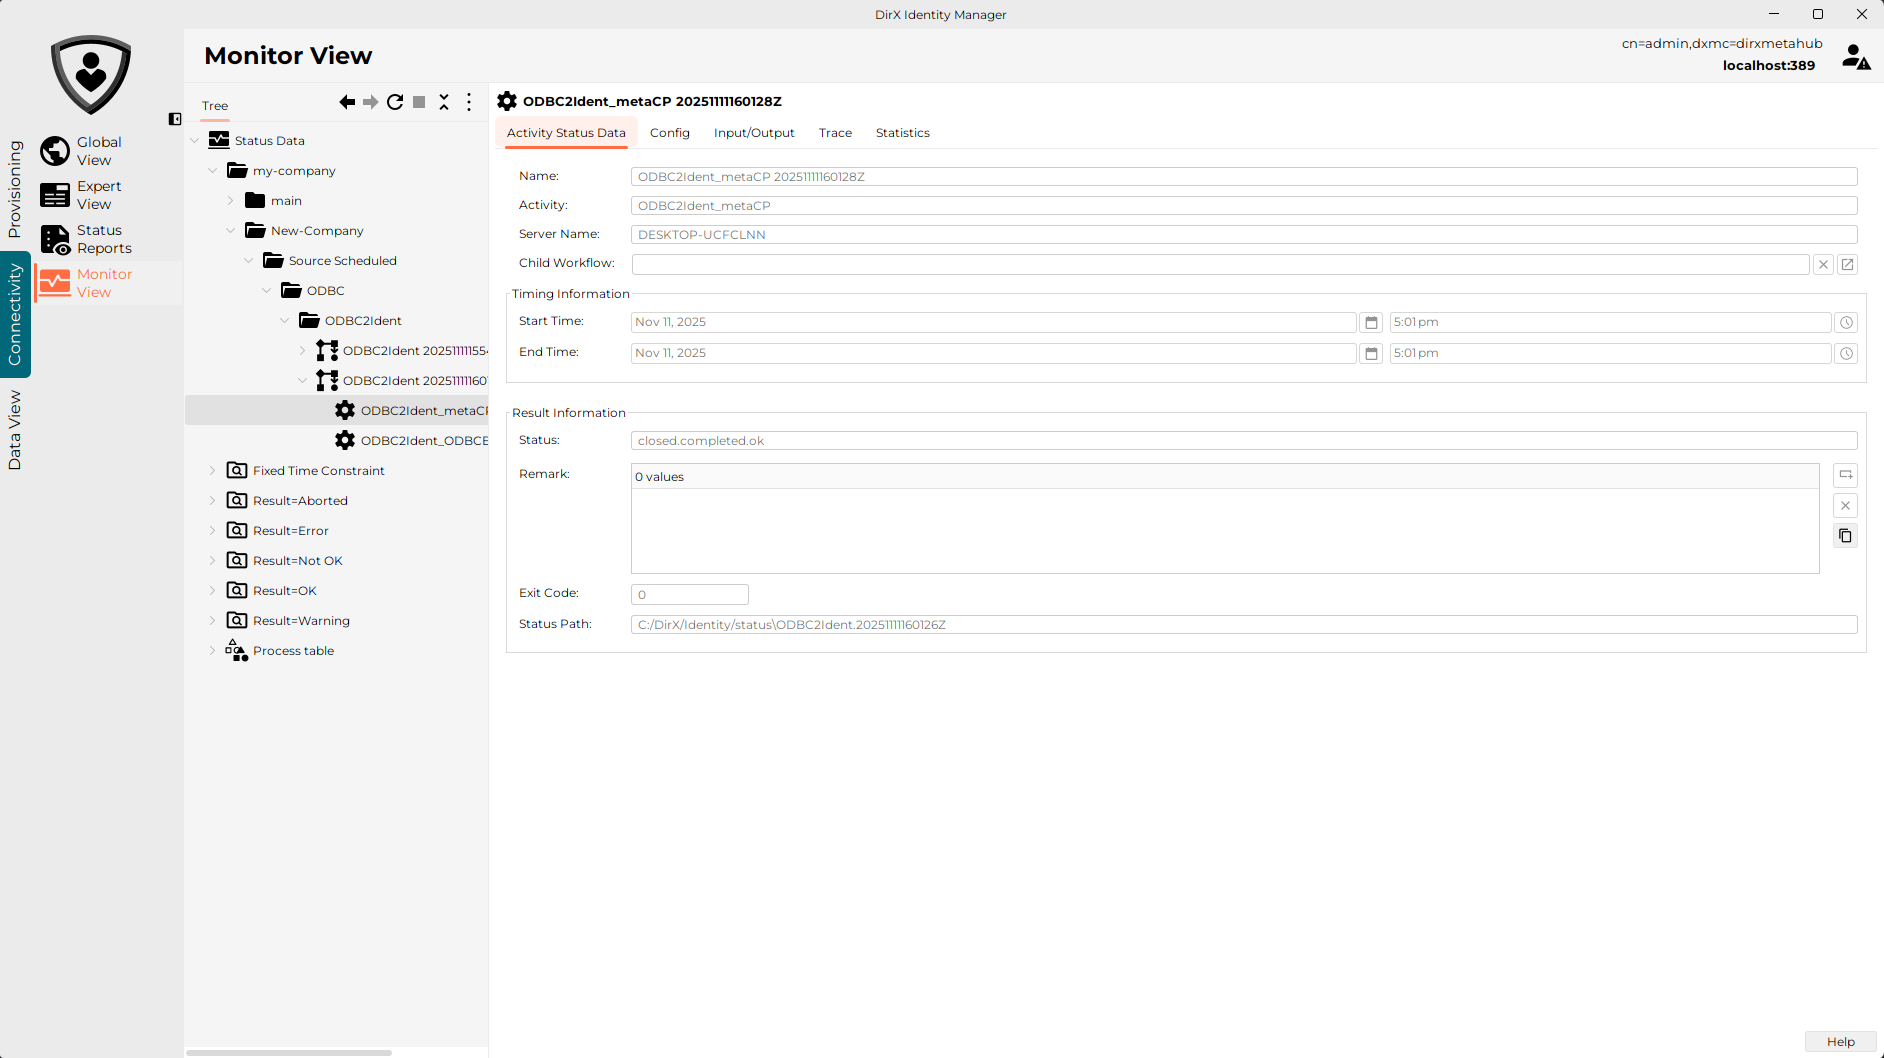Open the Input/Output tab
Screen dimensions: 1884x1058
pyautogui.click(x=754, y=133)
